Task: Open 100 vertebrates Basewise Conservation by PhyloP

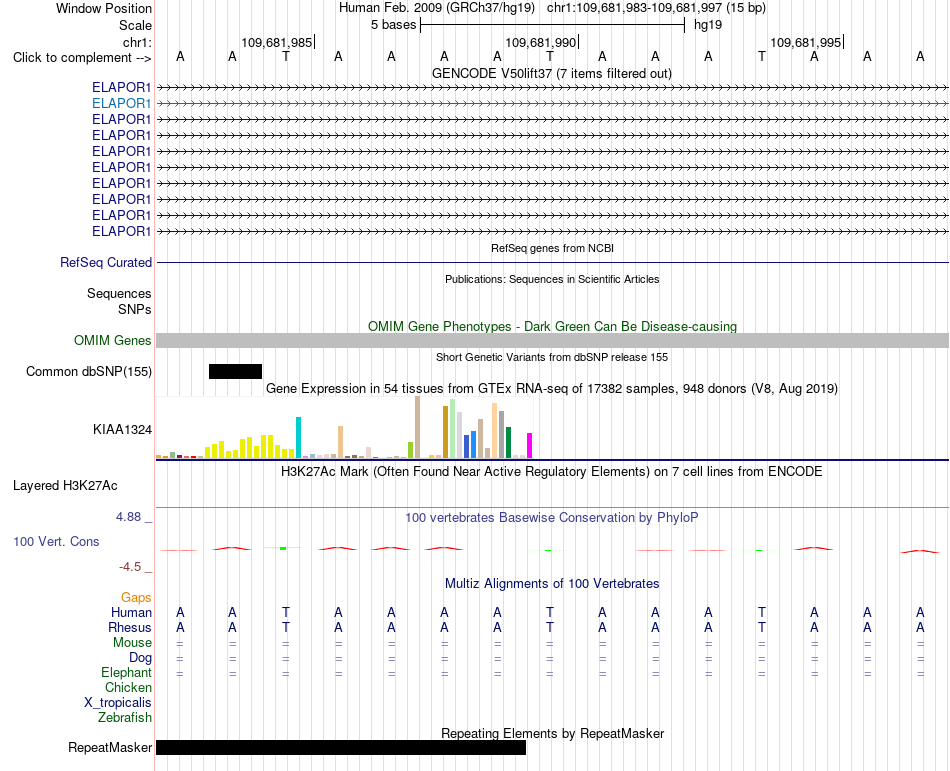Action: [x=551, y=518]
